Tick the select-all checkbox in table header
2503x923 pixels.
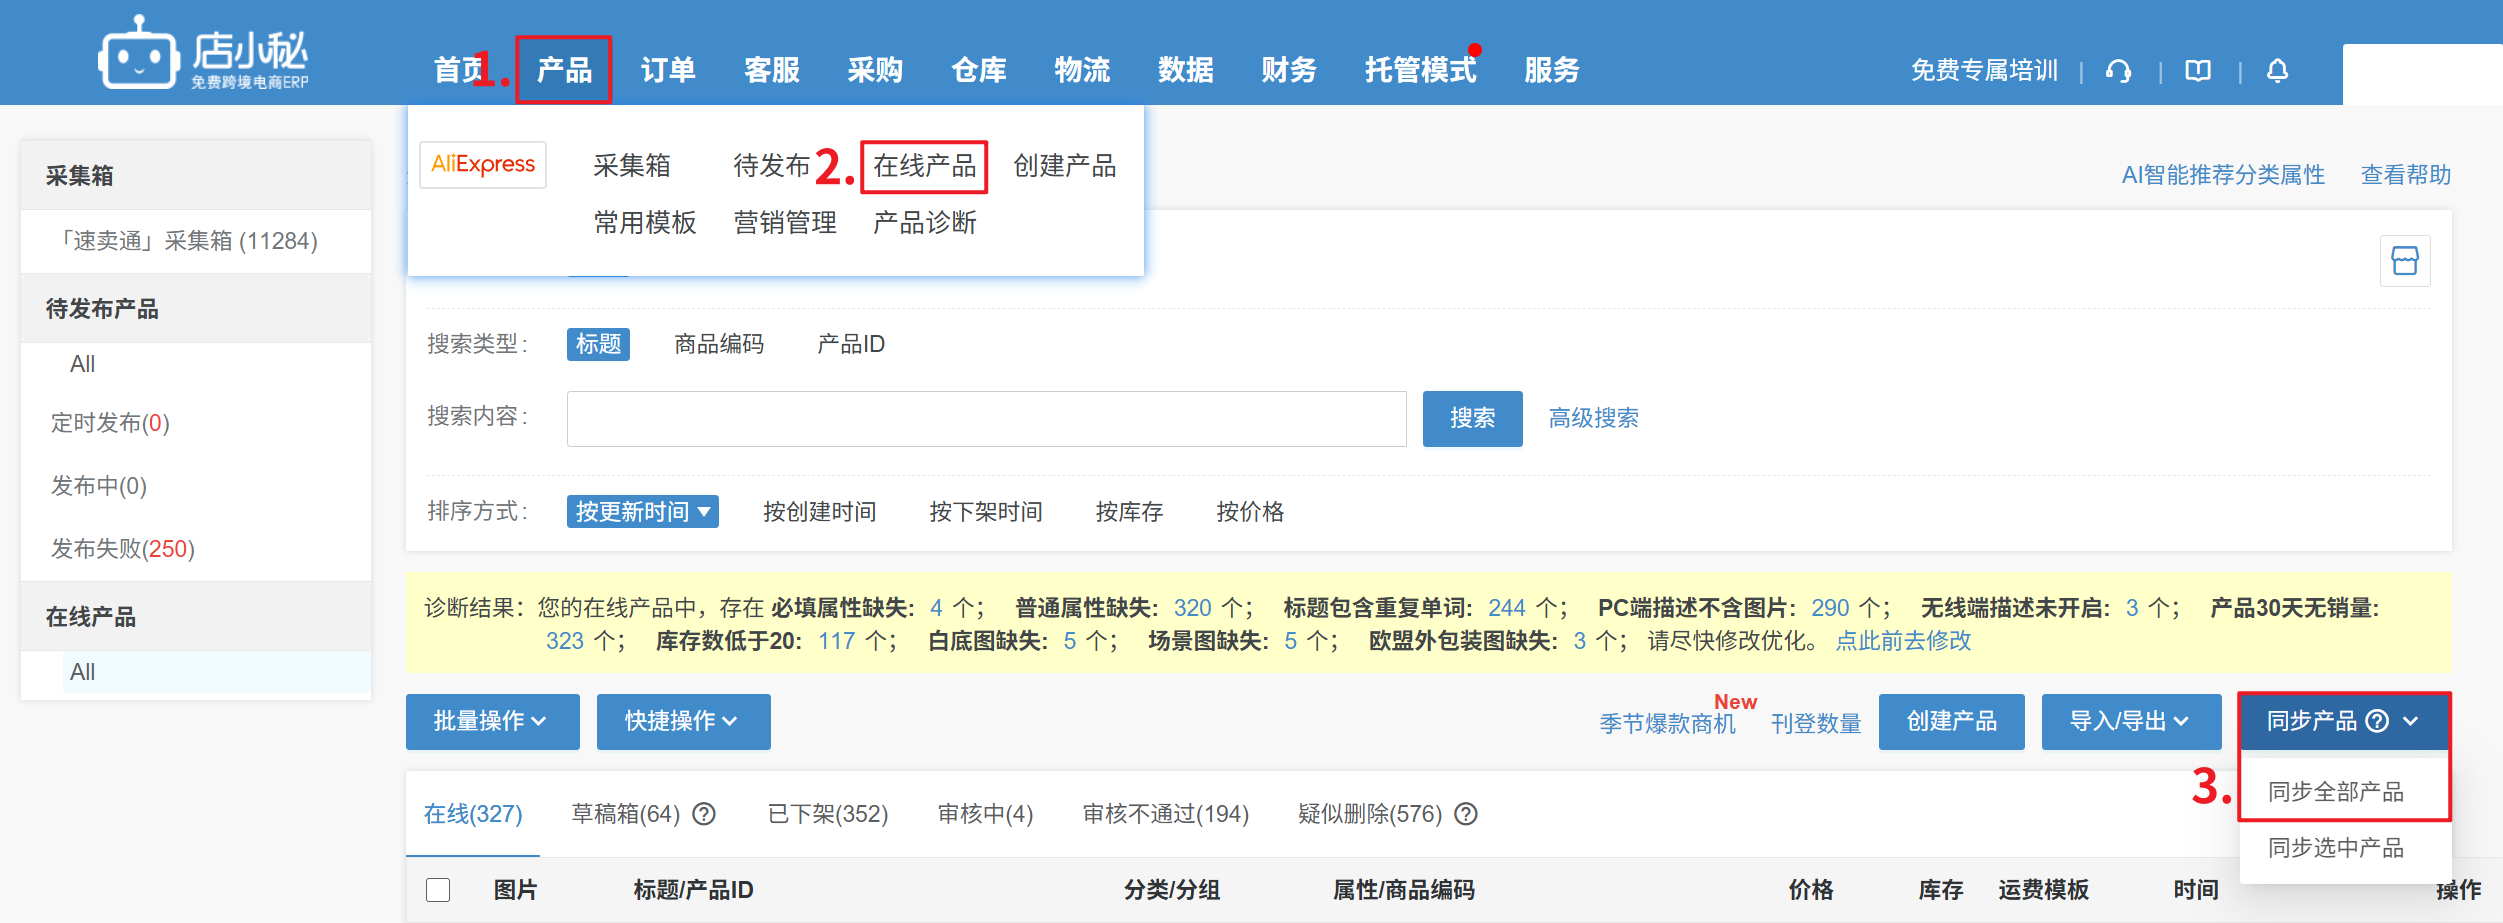[438, 890]
